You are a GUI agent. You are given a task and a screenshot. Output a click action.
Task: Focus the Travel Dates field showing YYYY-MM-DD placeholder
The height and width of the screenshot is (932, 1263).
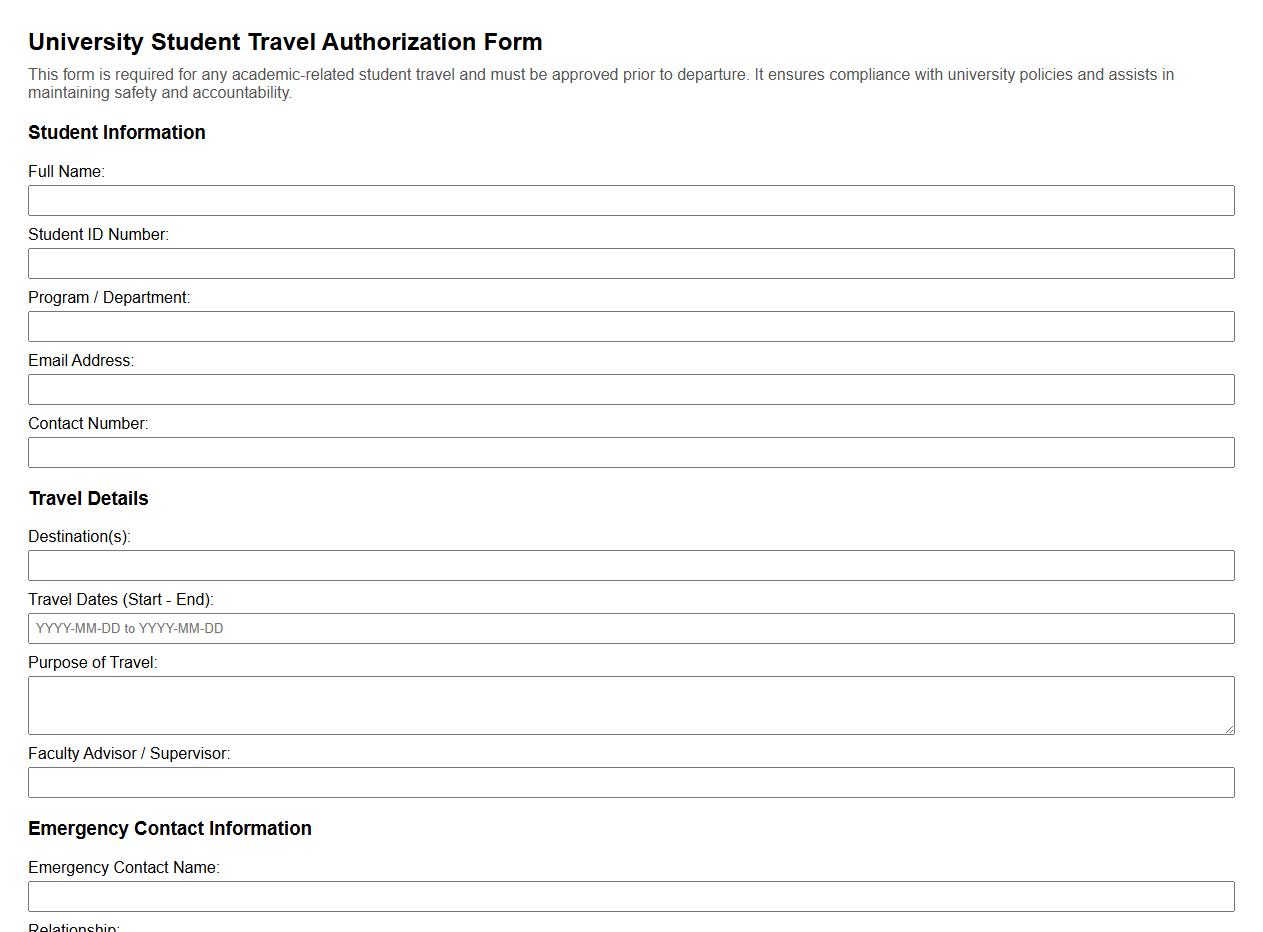[x=630, y=628]
